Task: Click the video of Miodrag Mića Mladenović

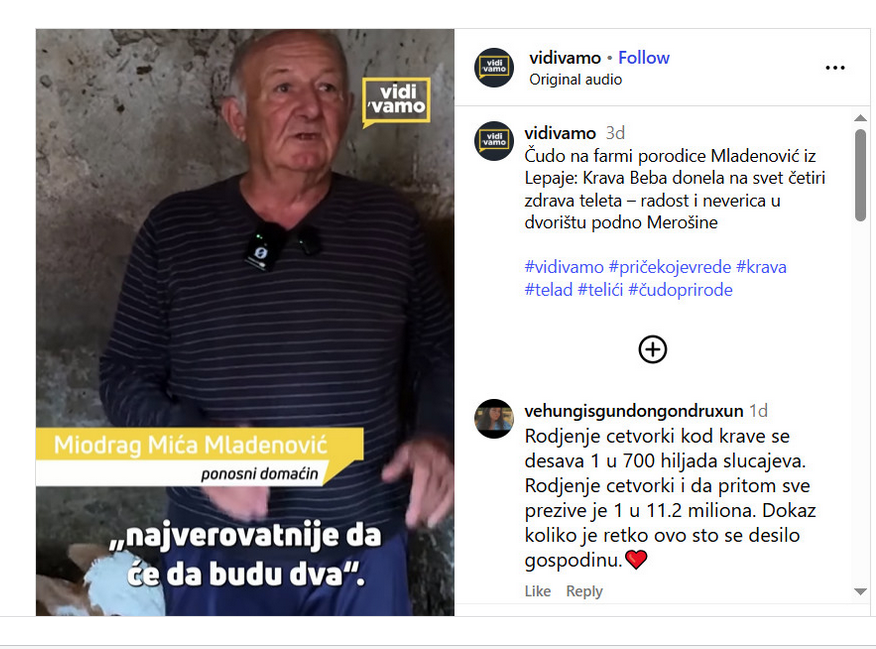Action: point(245,322)
